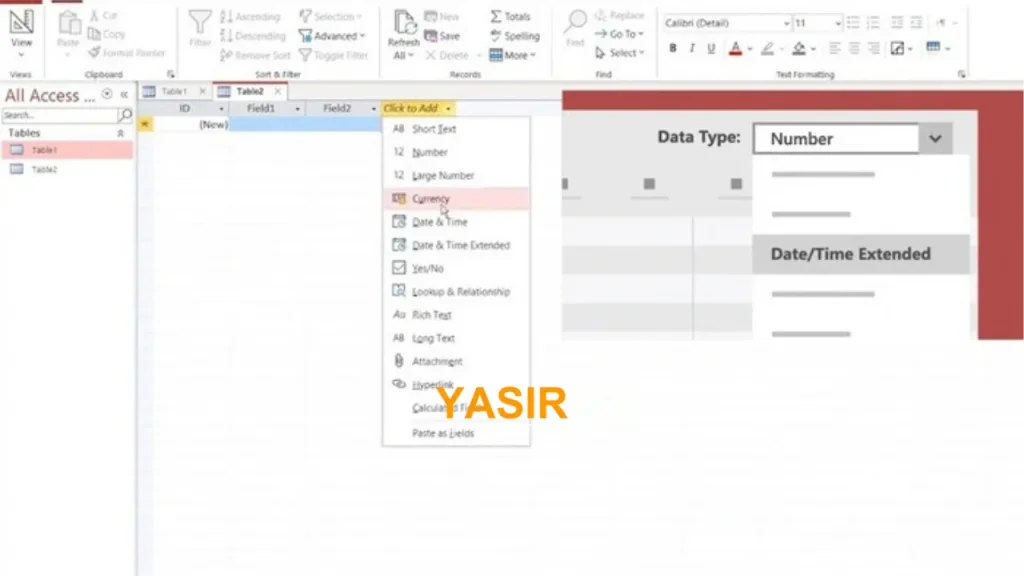Open the font name combo box
The width and height of the screenshot is (1024, 576).
tap(726, 23)
